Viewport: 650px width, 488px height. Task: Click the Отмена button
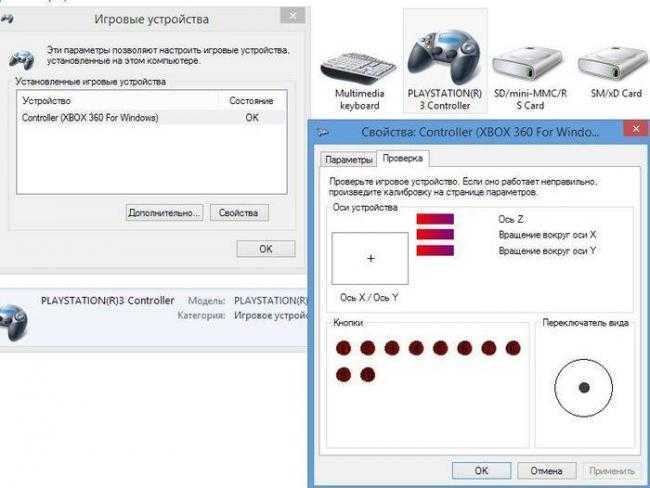[x=546, y=470]
